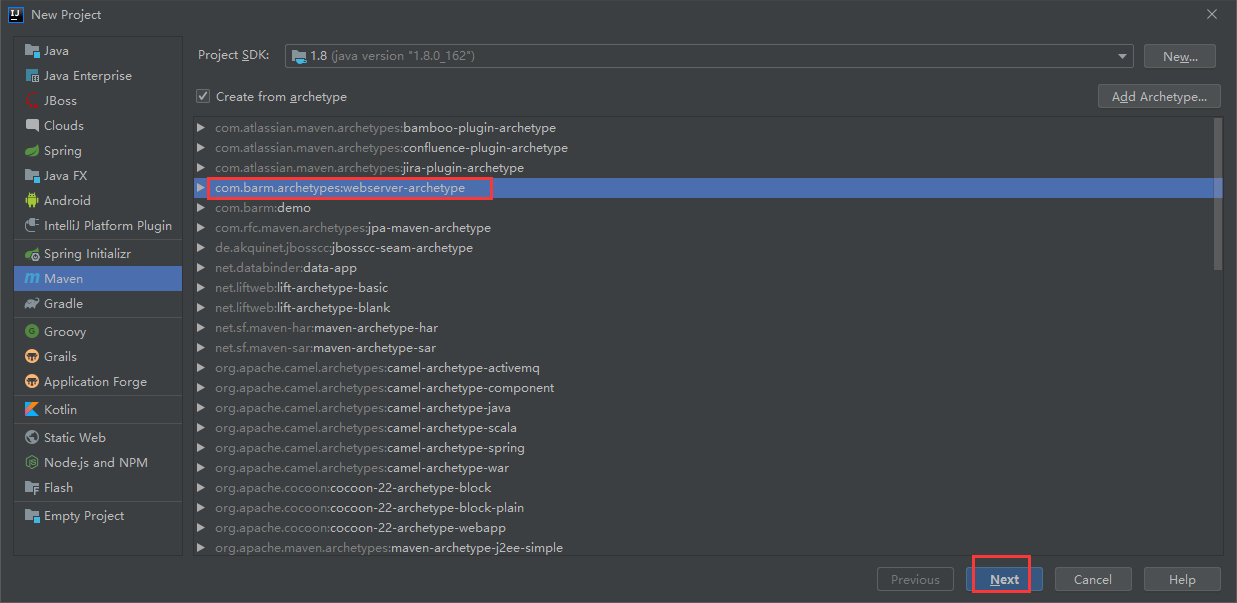
Task: Click the IntelliJ Platform Plugin icon
Action: pyautogui.click(x=32, y=226)
